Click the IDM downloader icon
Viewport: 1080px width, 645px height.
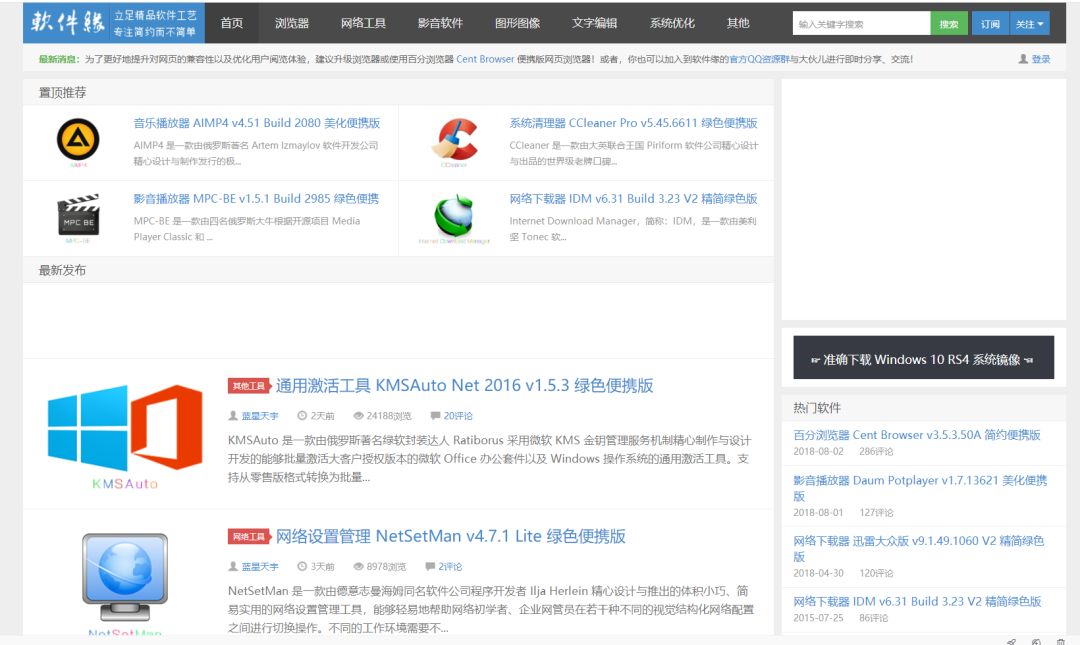[453, 214]
